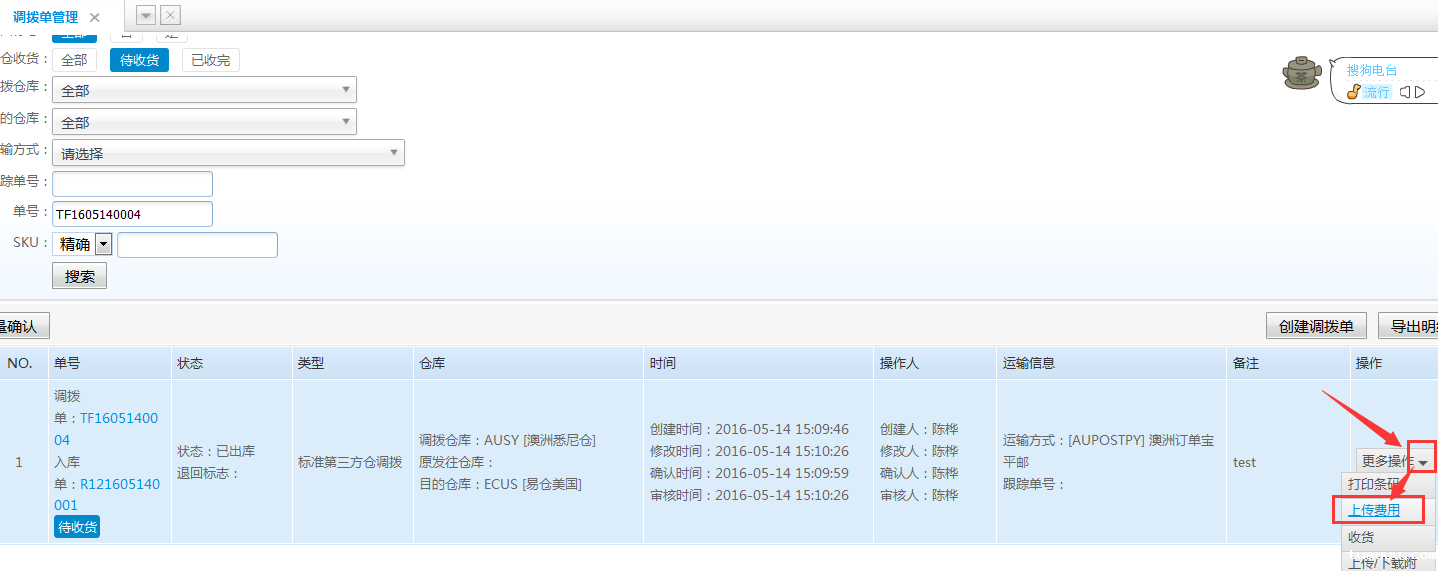Click the 状态：已出库 cell text
This screenshot has width=1438, height=571.
coord(216,451)
